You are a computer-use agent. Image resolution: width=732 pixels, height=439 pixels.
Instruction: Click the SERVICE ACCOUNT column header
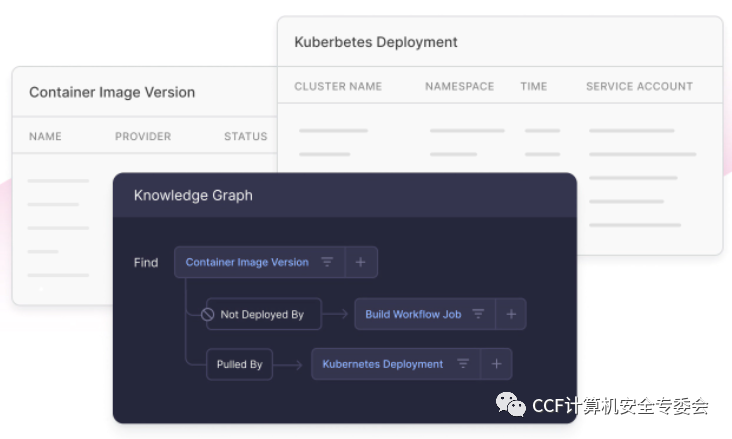pos(639,87)
